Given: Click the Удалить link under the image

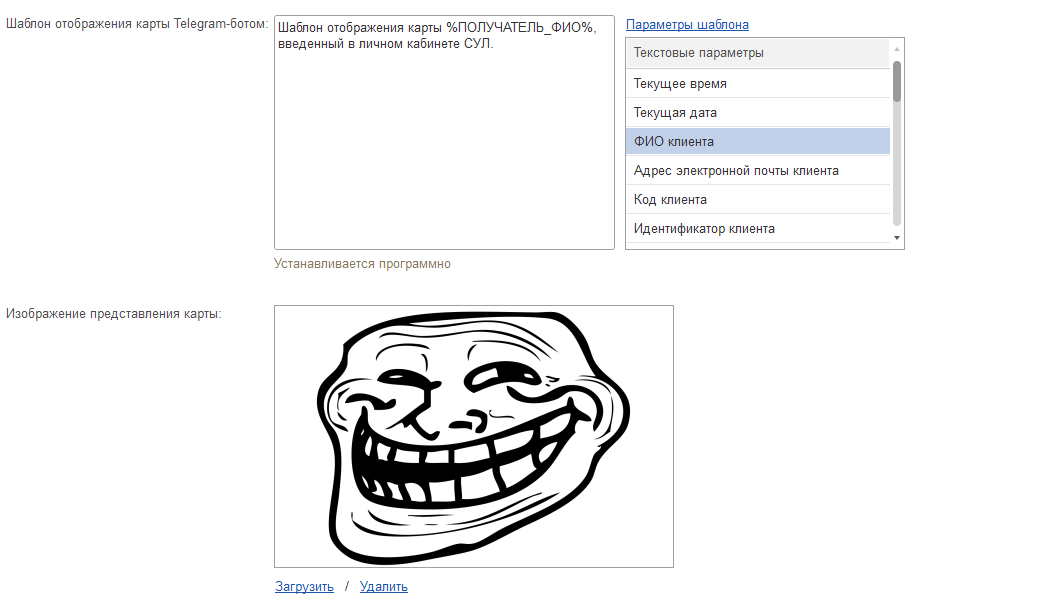Looking at the screenshot, I should (x=384, y=586).
